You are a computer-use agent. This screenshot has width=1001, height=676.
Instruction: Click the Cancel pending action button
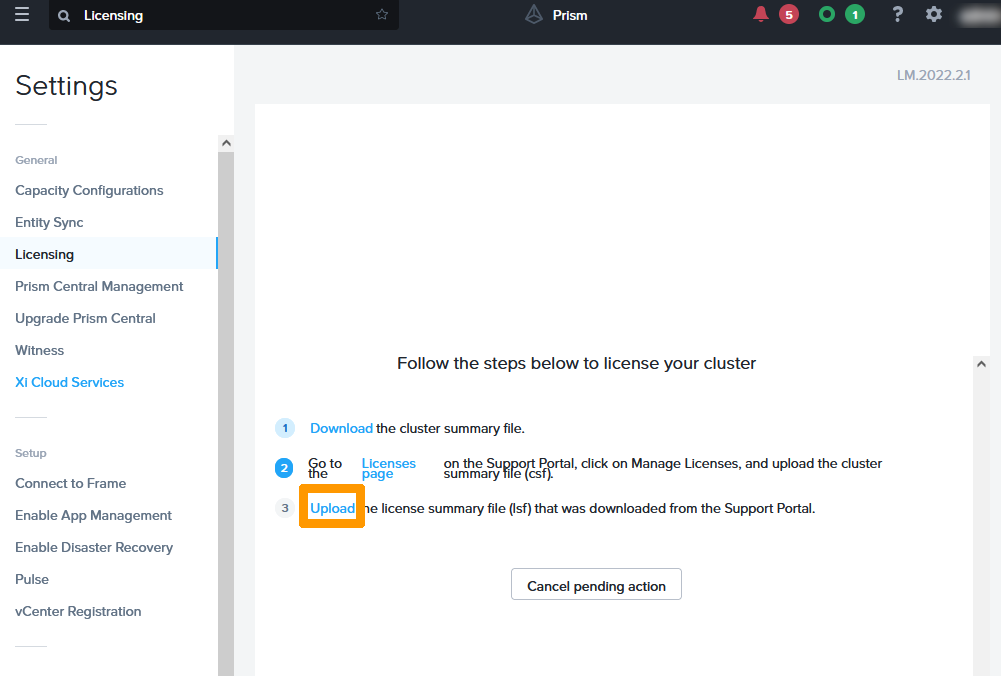click(x=596, y=584)
